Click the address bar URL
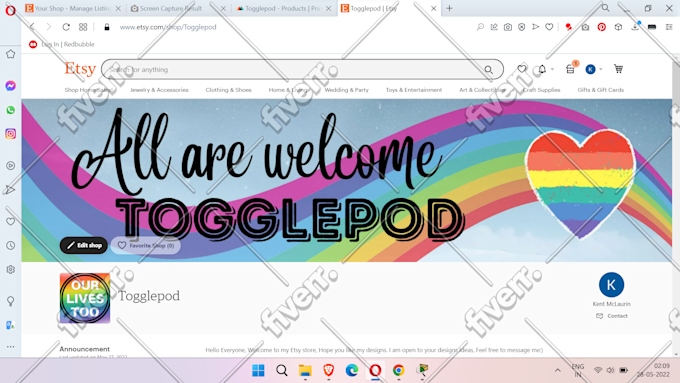Viewport: 680px width, 383px height. pyautogui.click(x=168, y=27)
